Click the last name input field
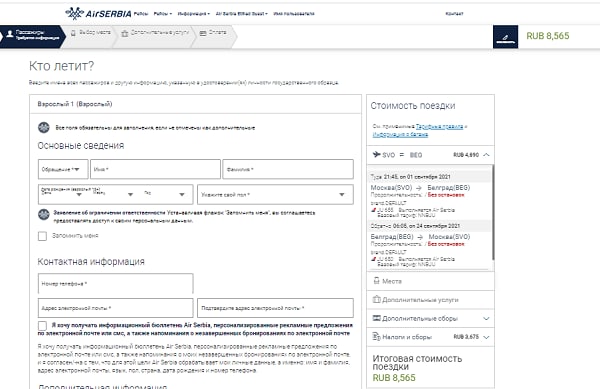Viewport: 600px width, 389px height. pyautogui.click(x=288, y=169)
